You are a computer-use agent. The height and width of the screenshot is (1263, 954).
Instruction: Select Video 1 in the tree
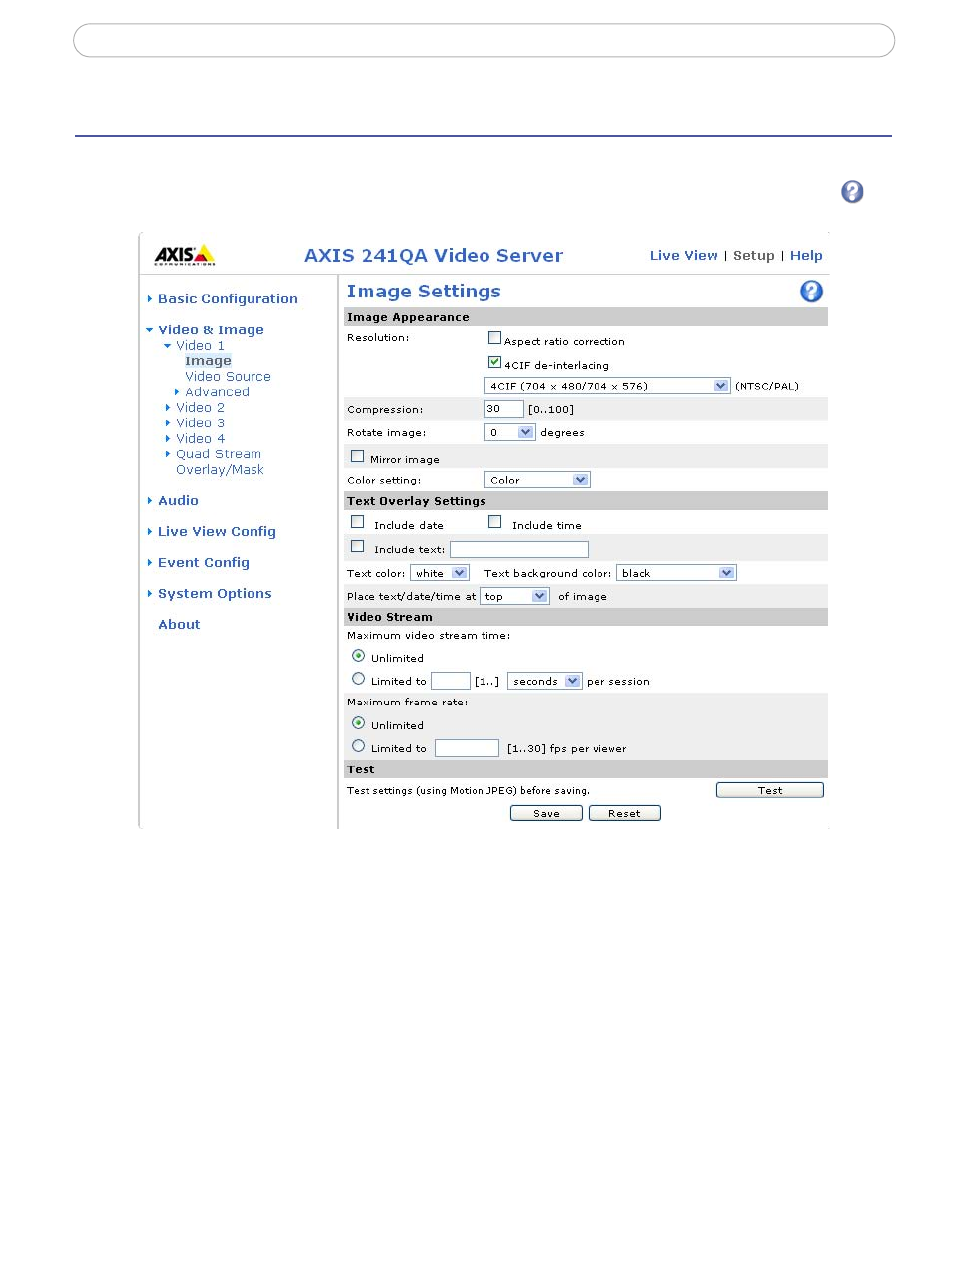[x=200, y=345]
